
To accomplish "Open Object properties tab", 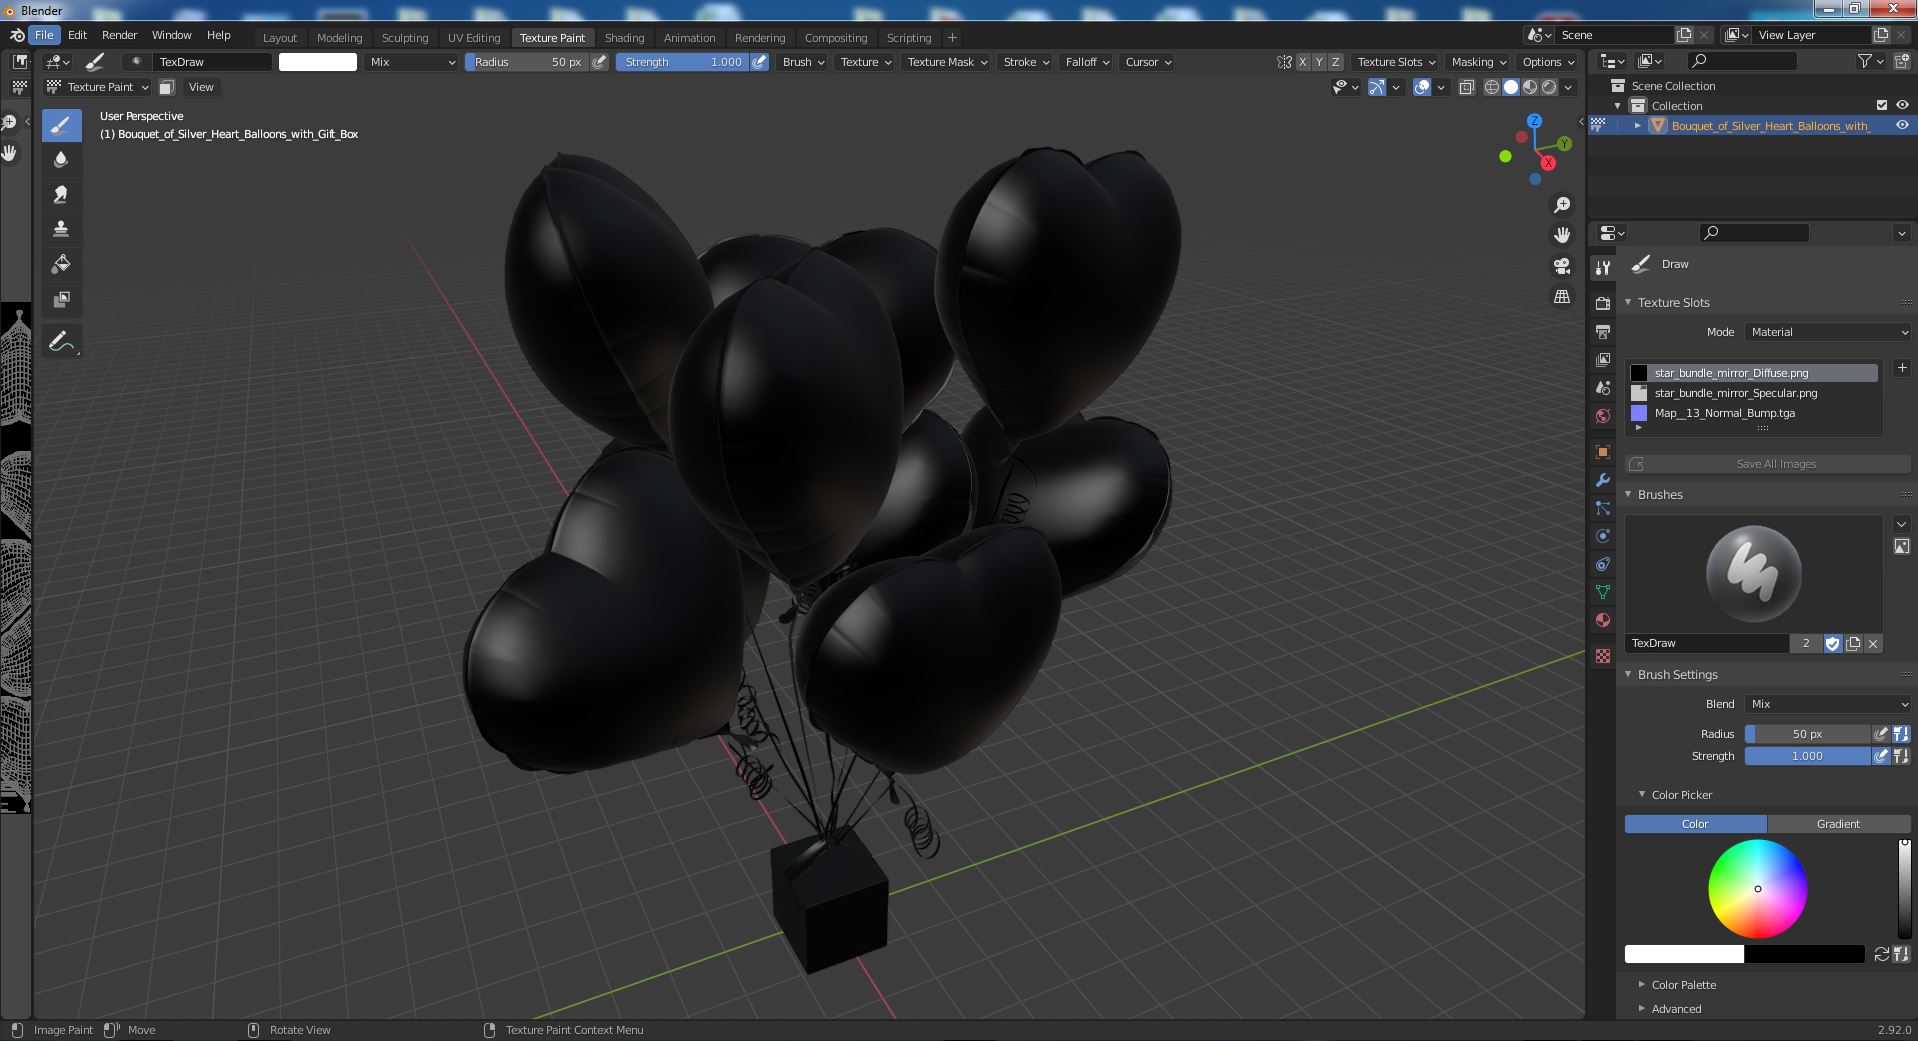I will (1603, 452).
